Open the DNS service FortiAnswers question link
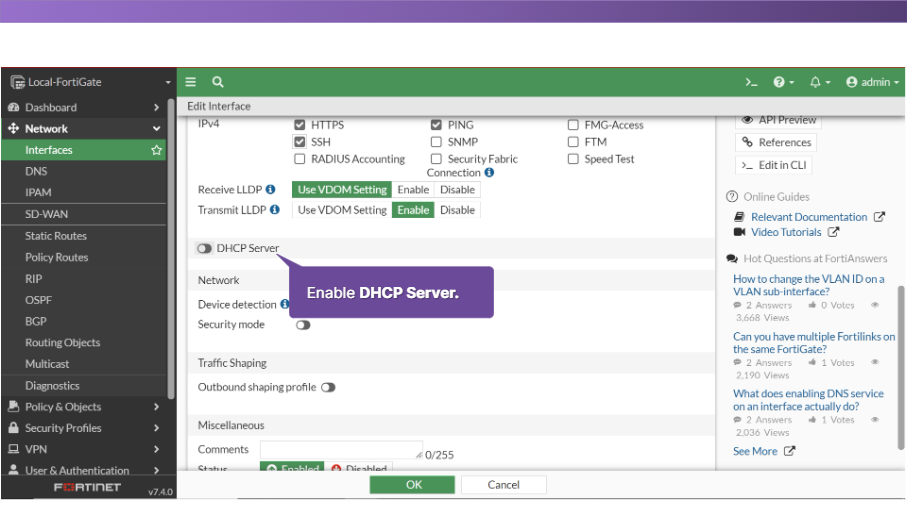 808,400
